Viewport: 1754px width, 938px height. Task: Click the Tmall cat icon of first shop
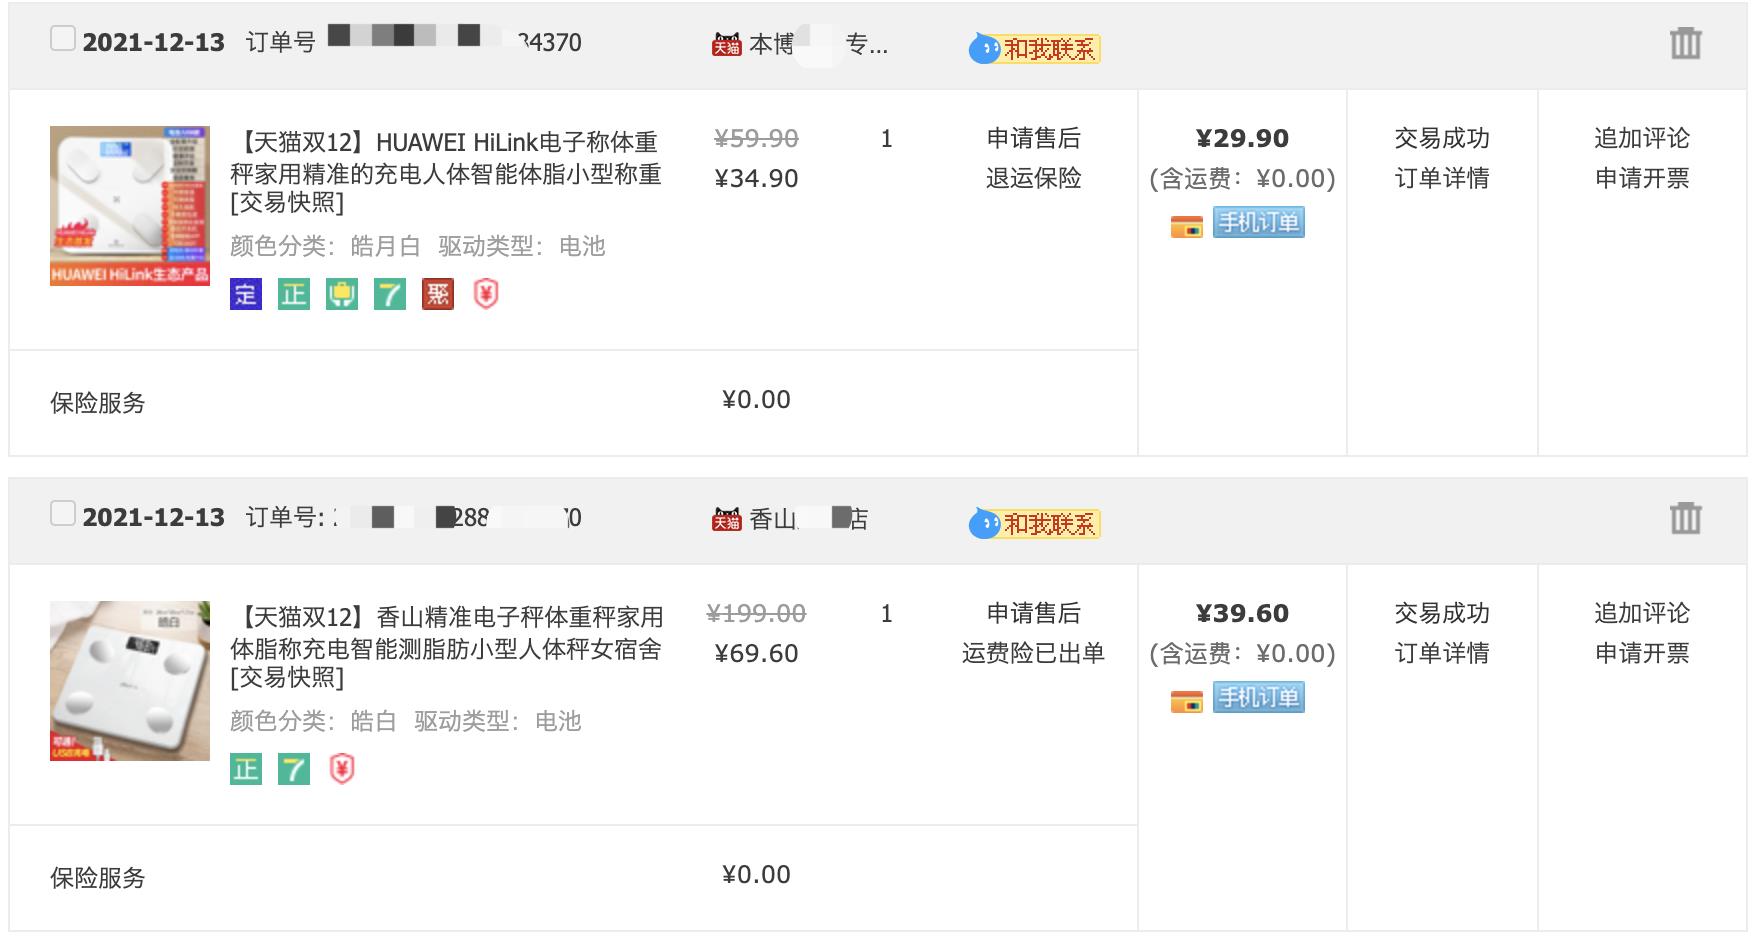[x=726, y=45]
